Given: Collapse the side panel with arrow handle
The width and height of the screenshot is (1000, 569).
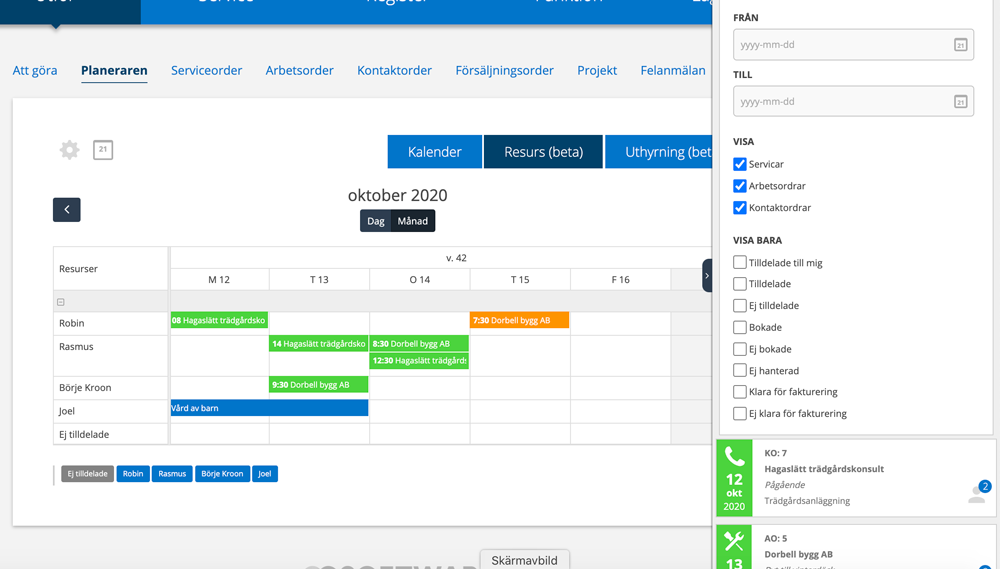Looking at the screenshot, I should [x=707, y=276].
